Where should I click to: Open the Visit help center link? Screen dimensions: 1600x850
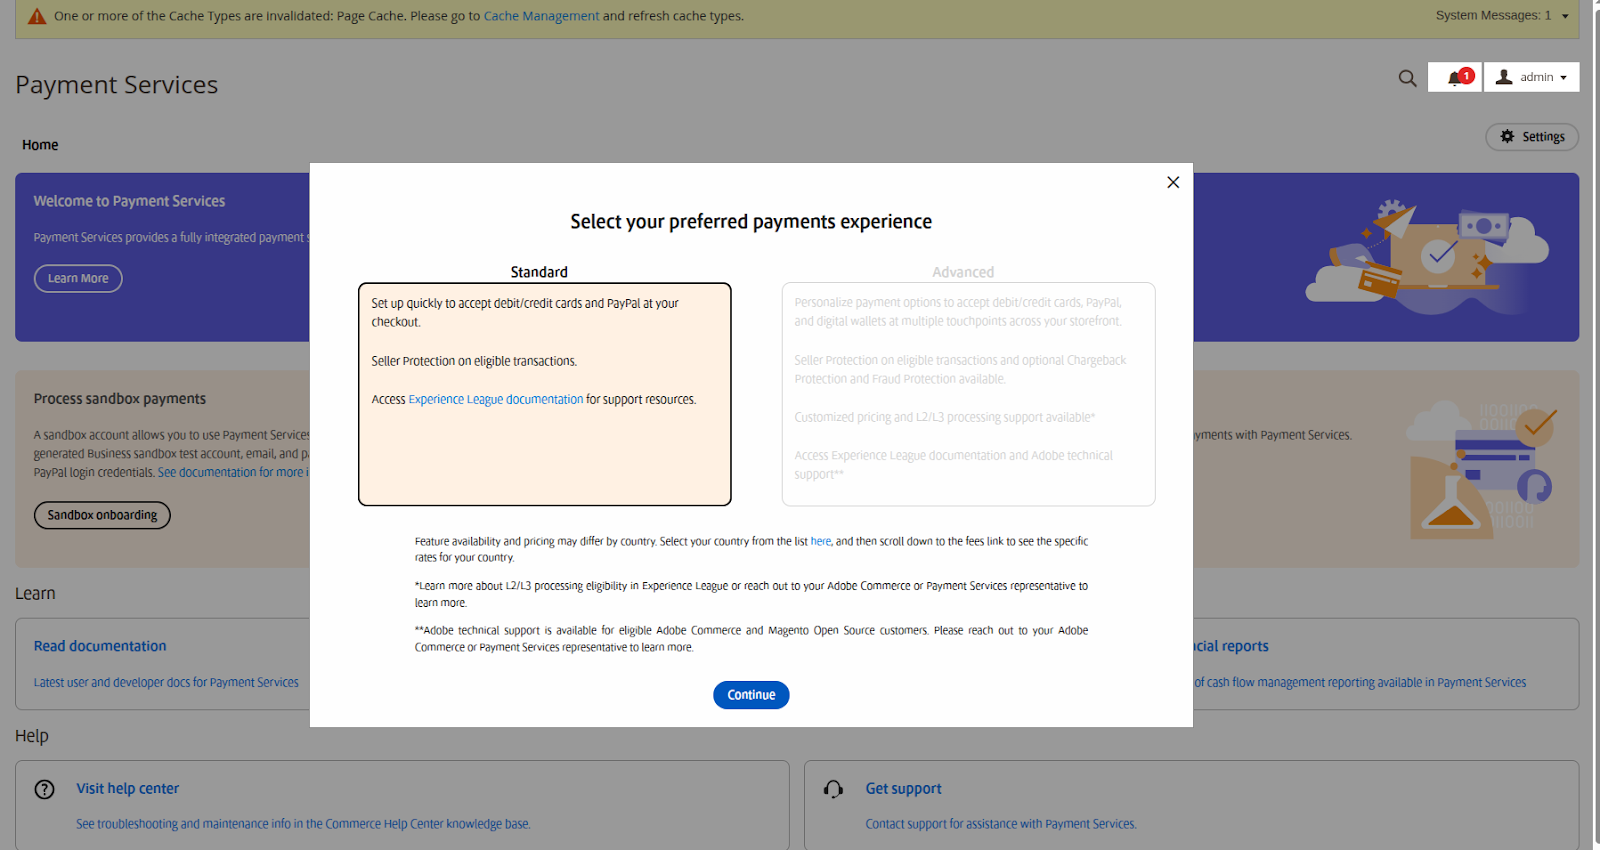(128, 788)
